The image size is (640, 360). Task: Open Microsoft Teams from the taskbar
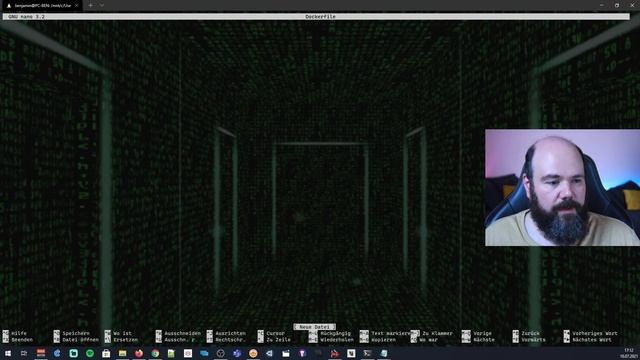pyautogui.click(x=237, y=353)
